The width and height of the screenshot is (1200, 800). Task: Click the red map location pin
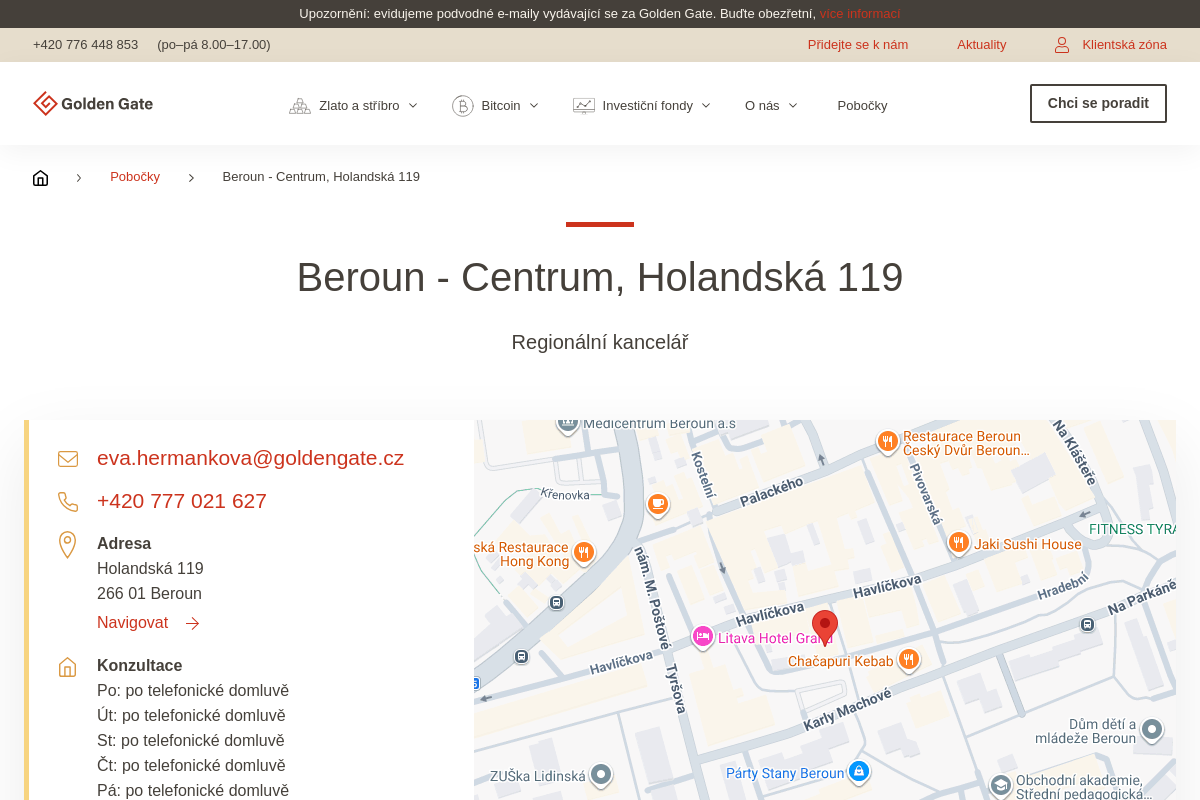point(824,627)
